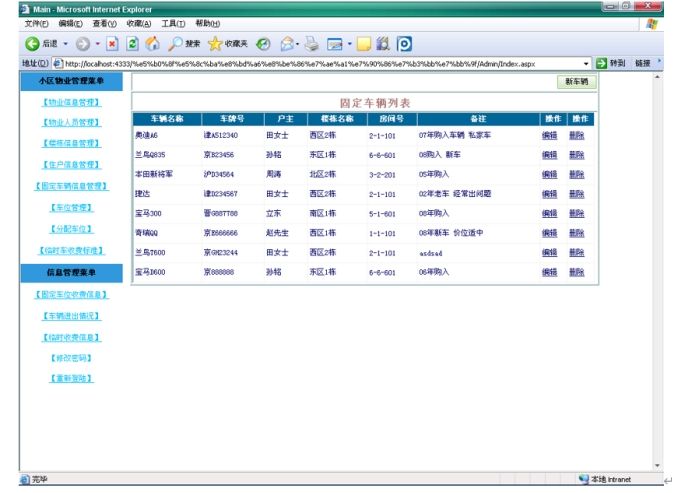
Task: Delete (删除) the 捷达 vehicle row
Action: click(577, 194)
